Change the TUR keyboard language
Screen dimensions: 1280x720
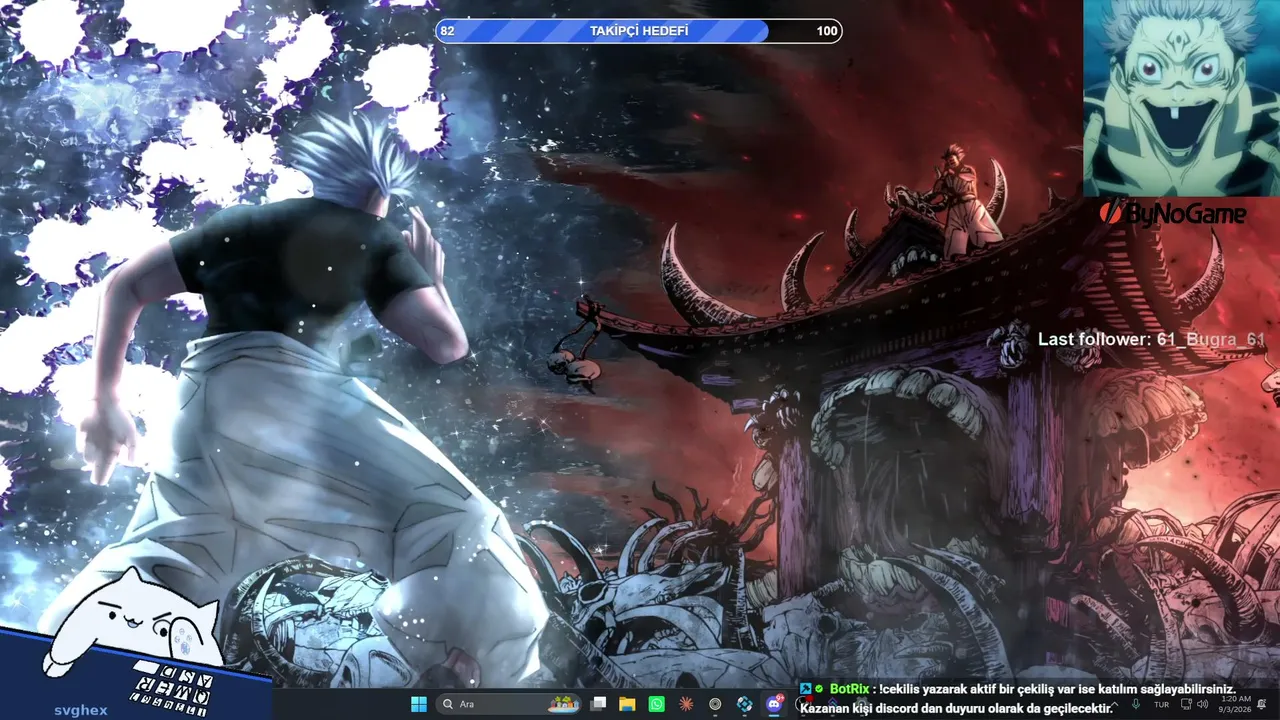point(1162,704)
